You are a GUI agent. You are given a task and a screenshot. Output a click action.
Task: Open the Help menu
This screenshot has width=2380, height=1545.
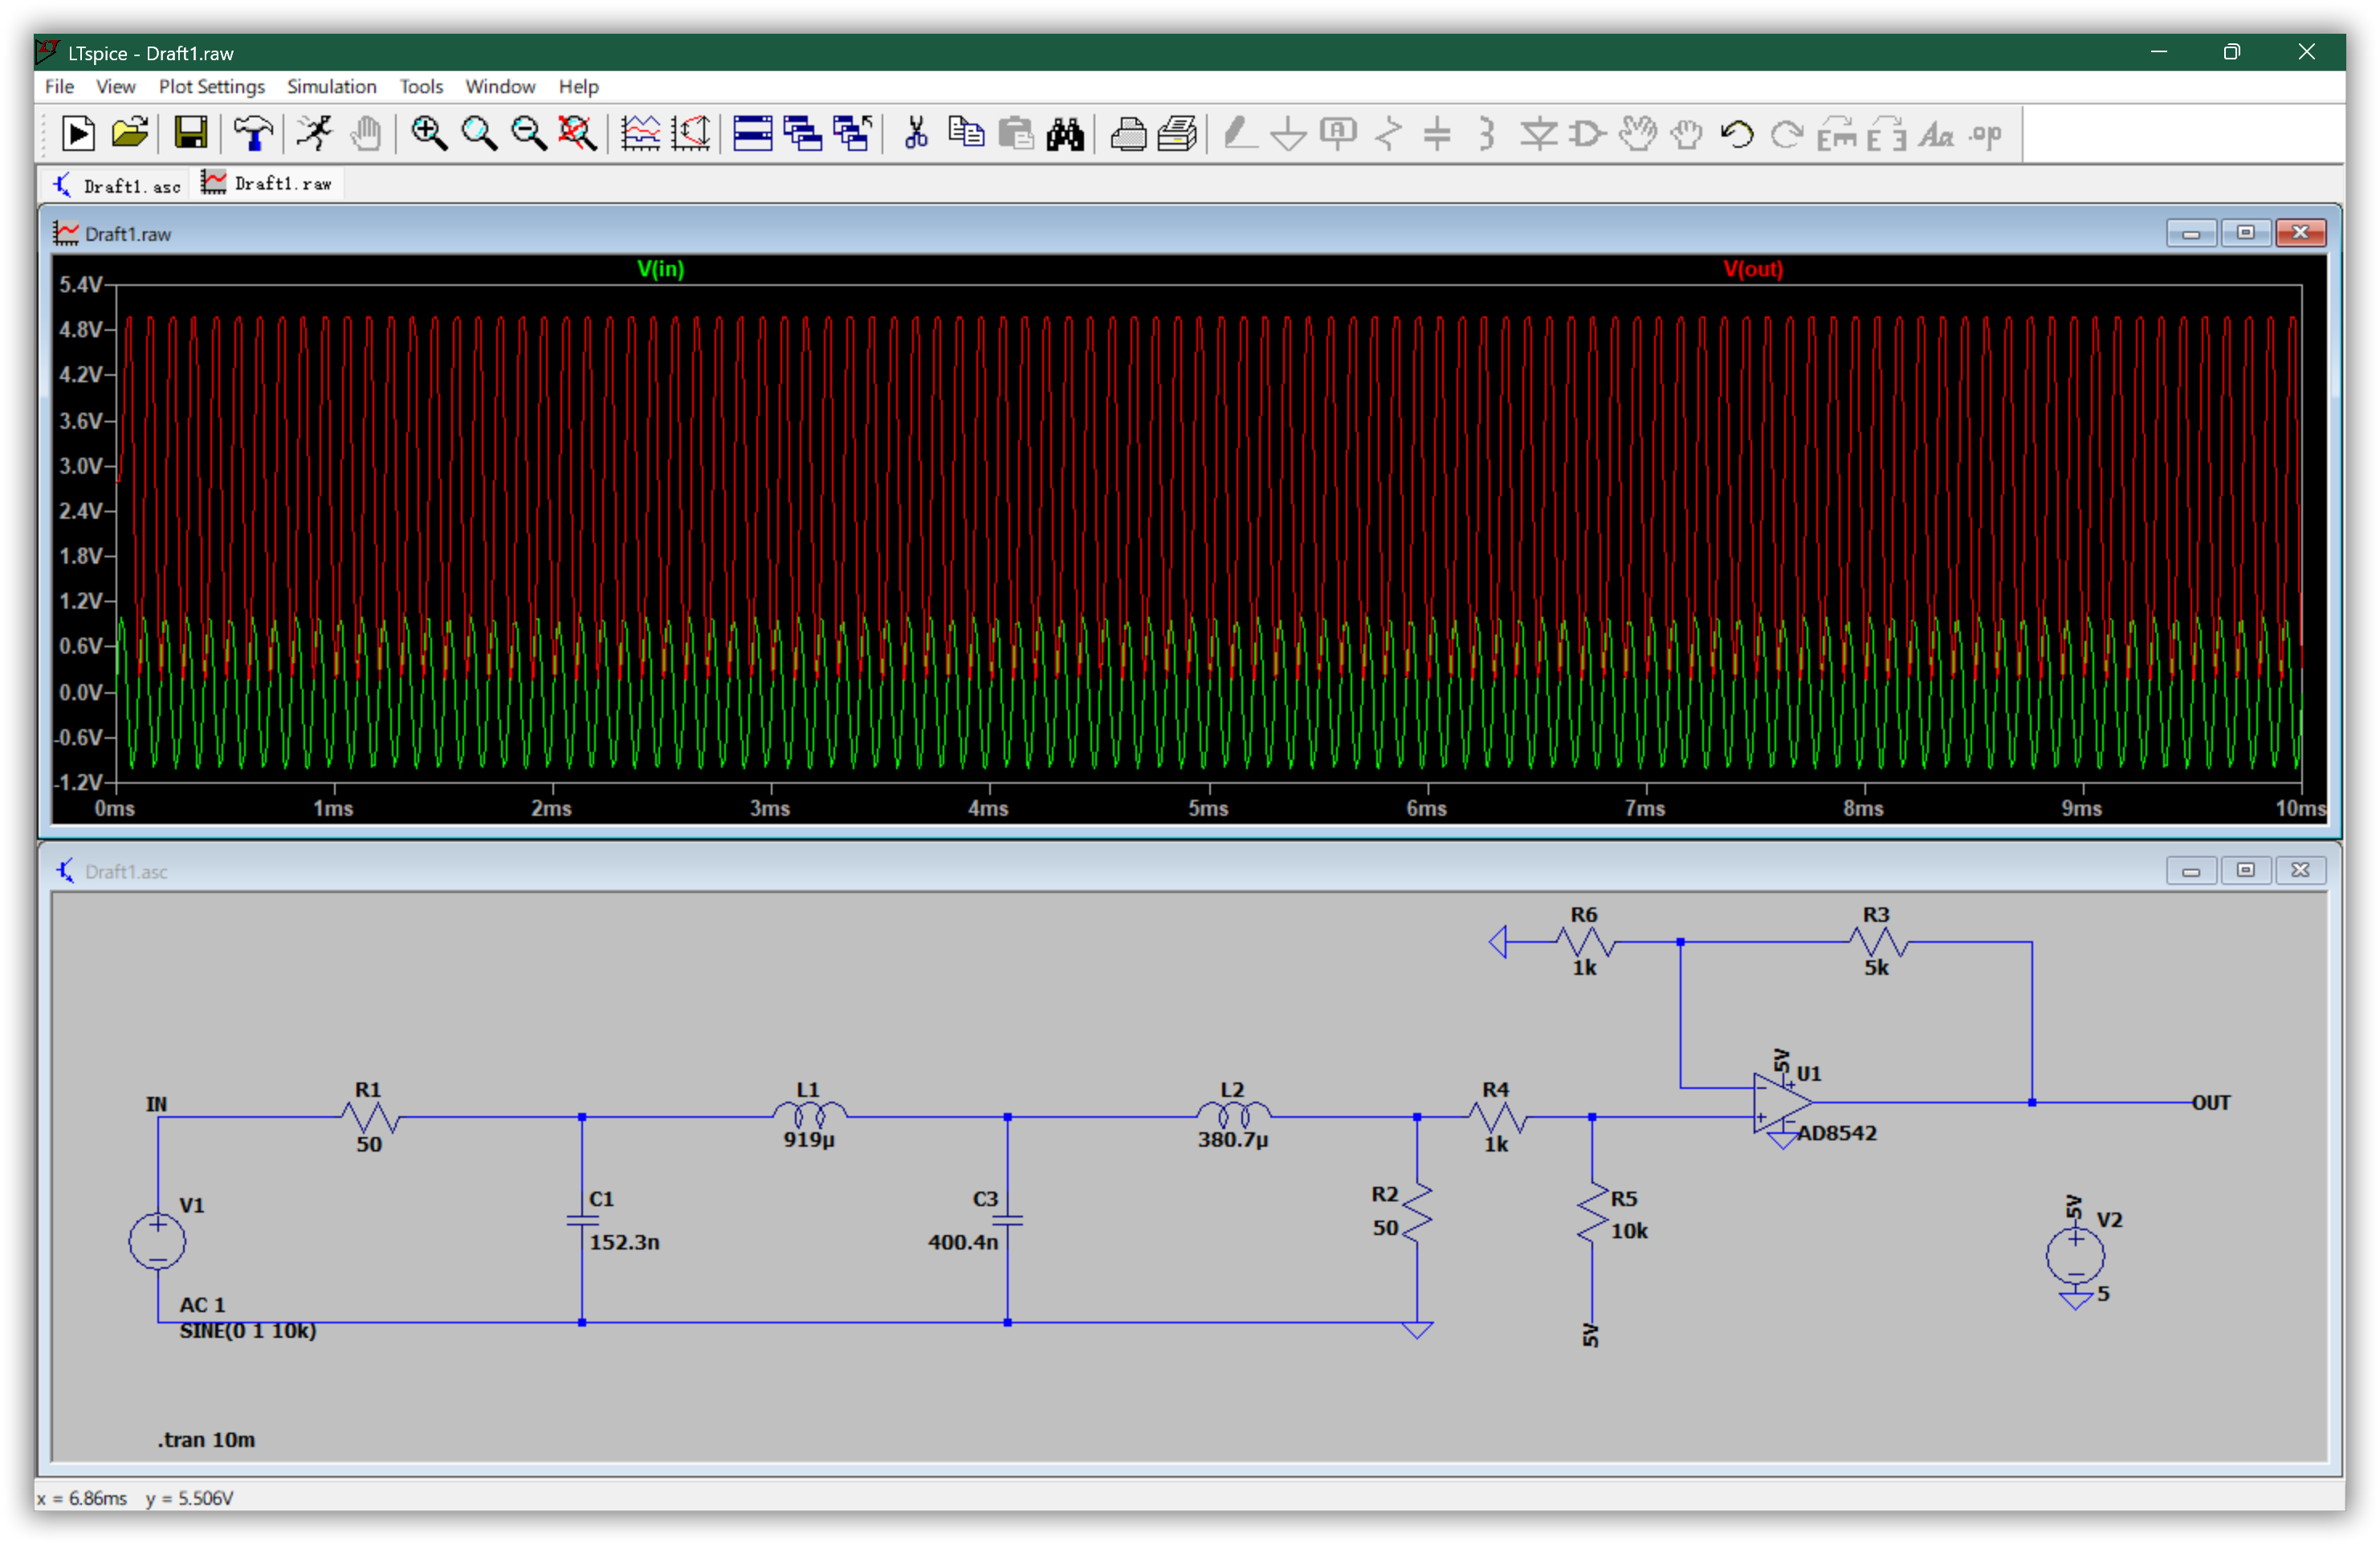click(x=578, y=86)
